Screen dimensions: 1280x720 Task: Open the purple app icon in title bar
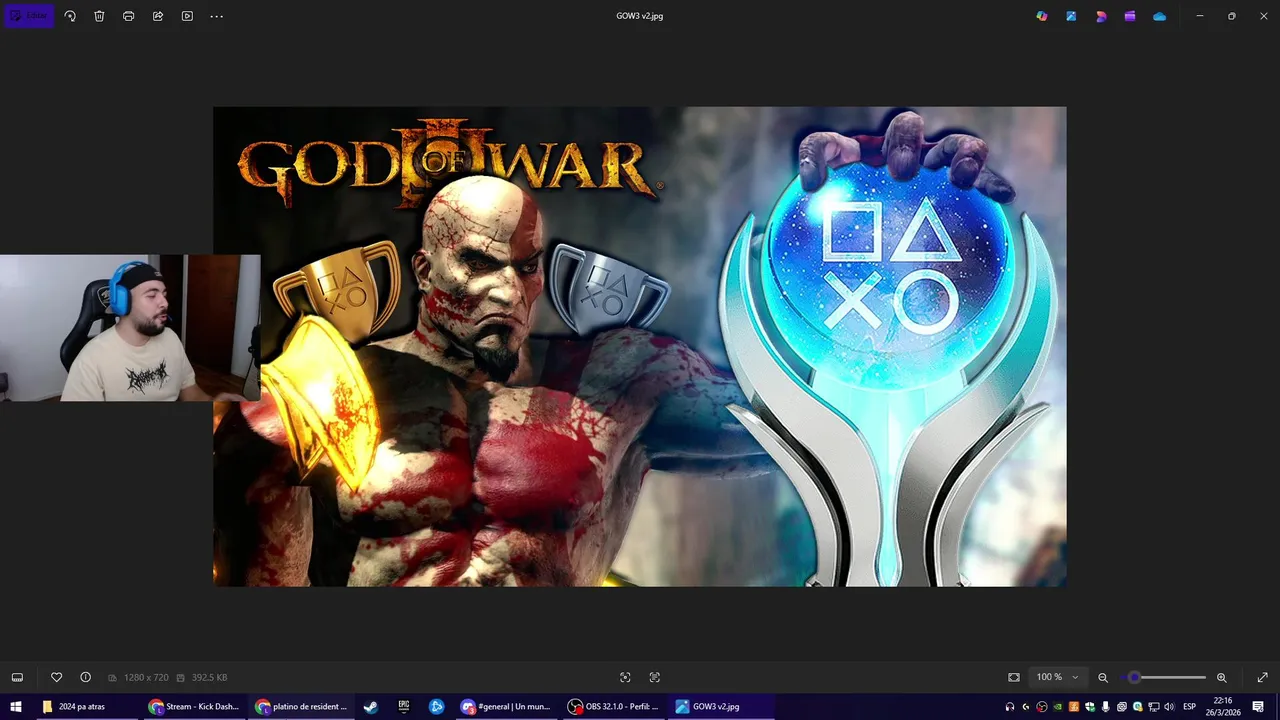click(x=1130, y=16)
